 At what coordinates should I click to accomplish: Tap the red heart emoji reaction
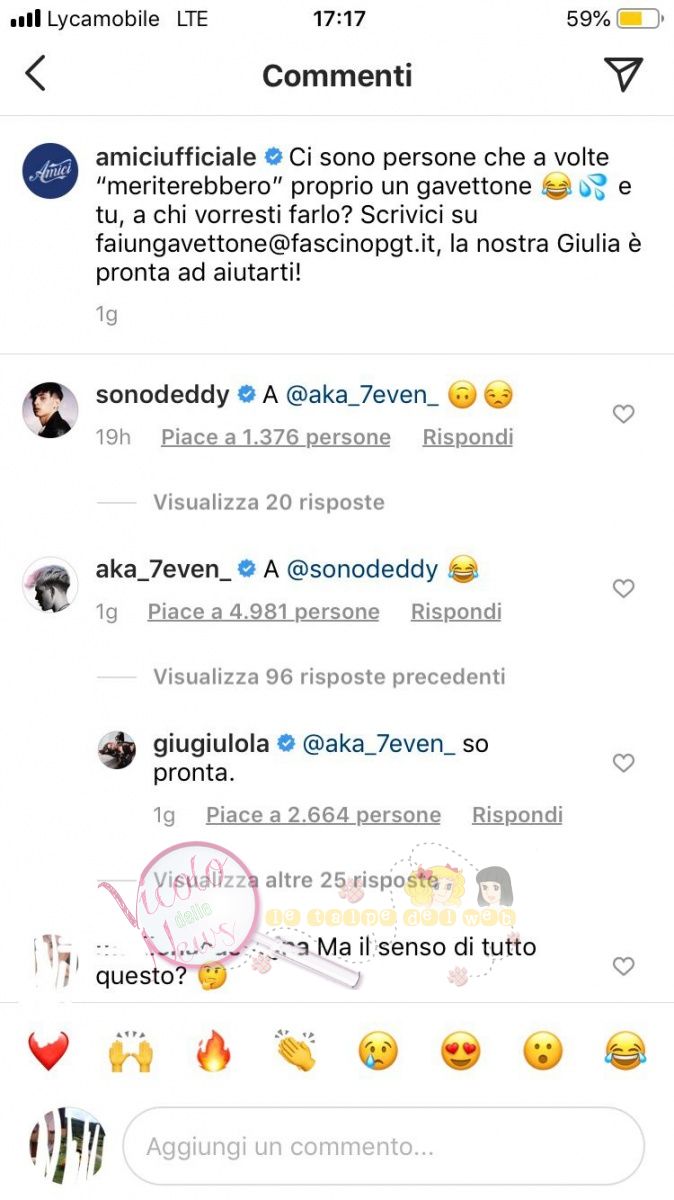pos(49,1051)
